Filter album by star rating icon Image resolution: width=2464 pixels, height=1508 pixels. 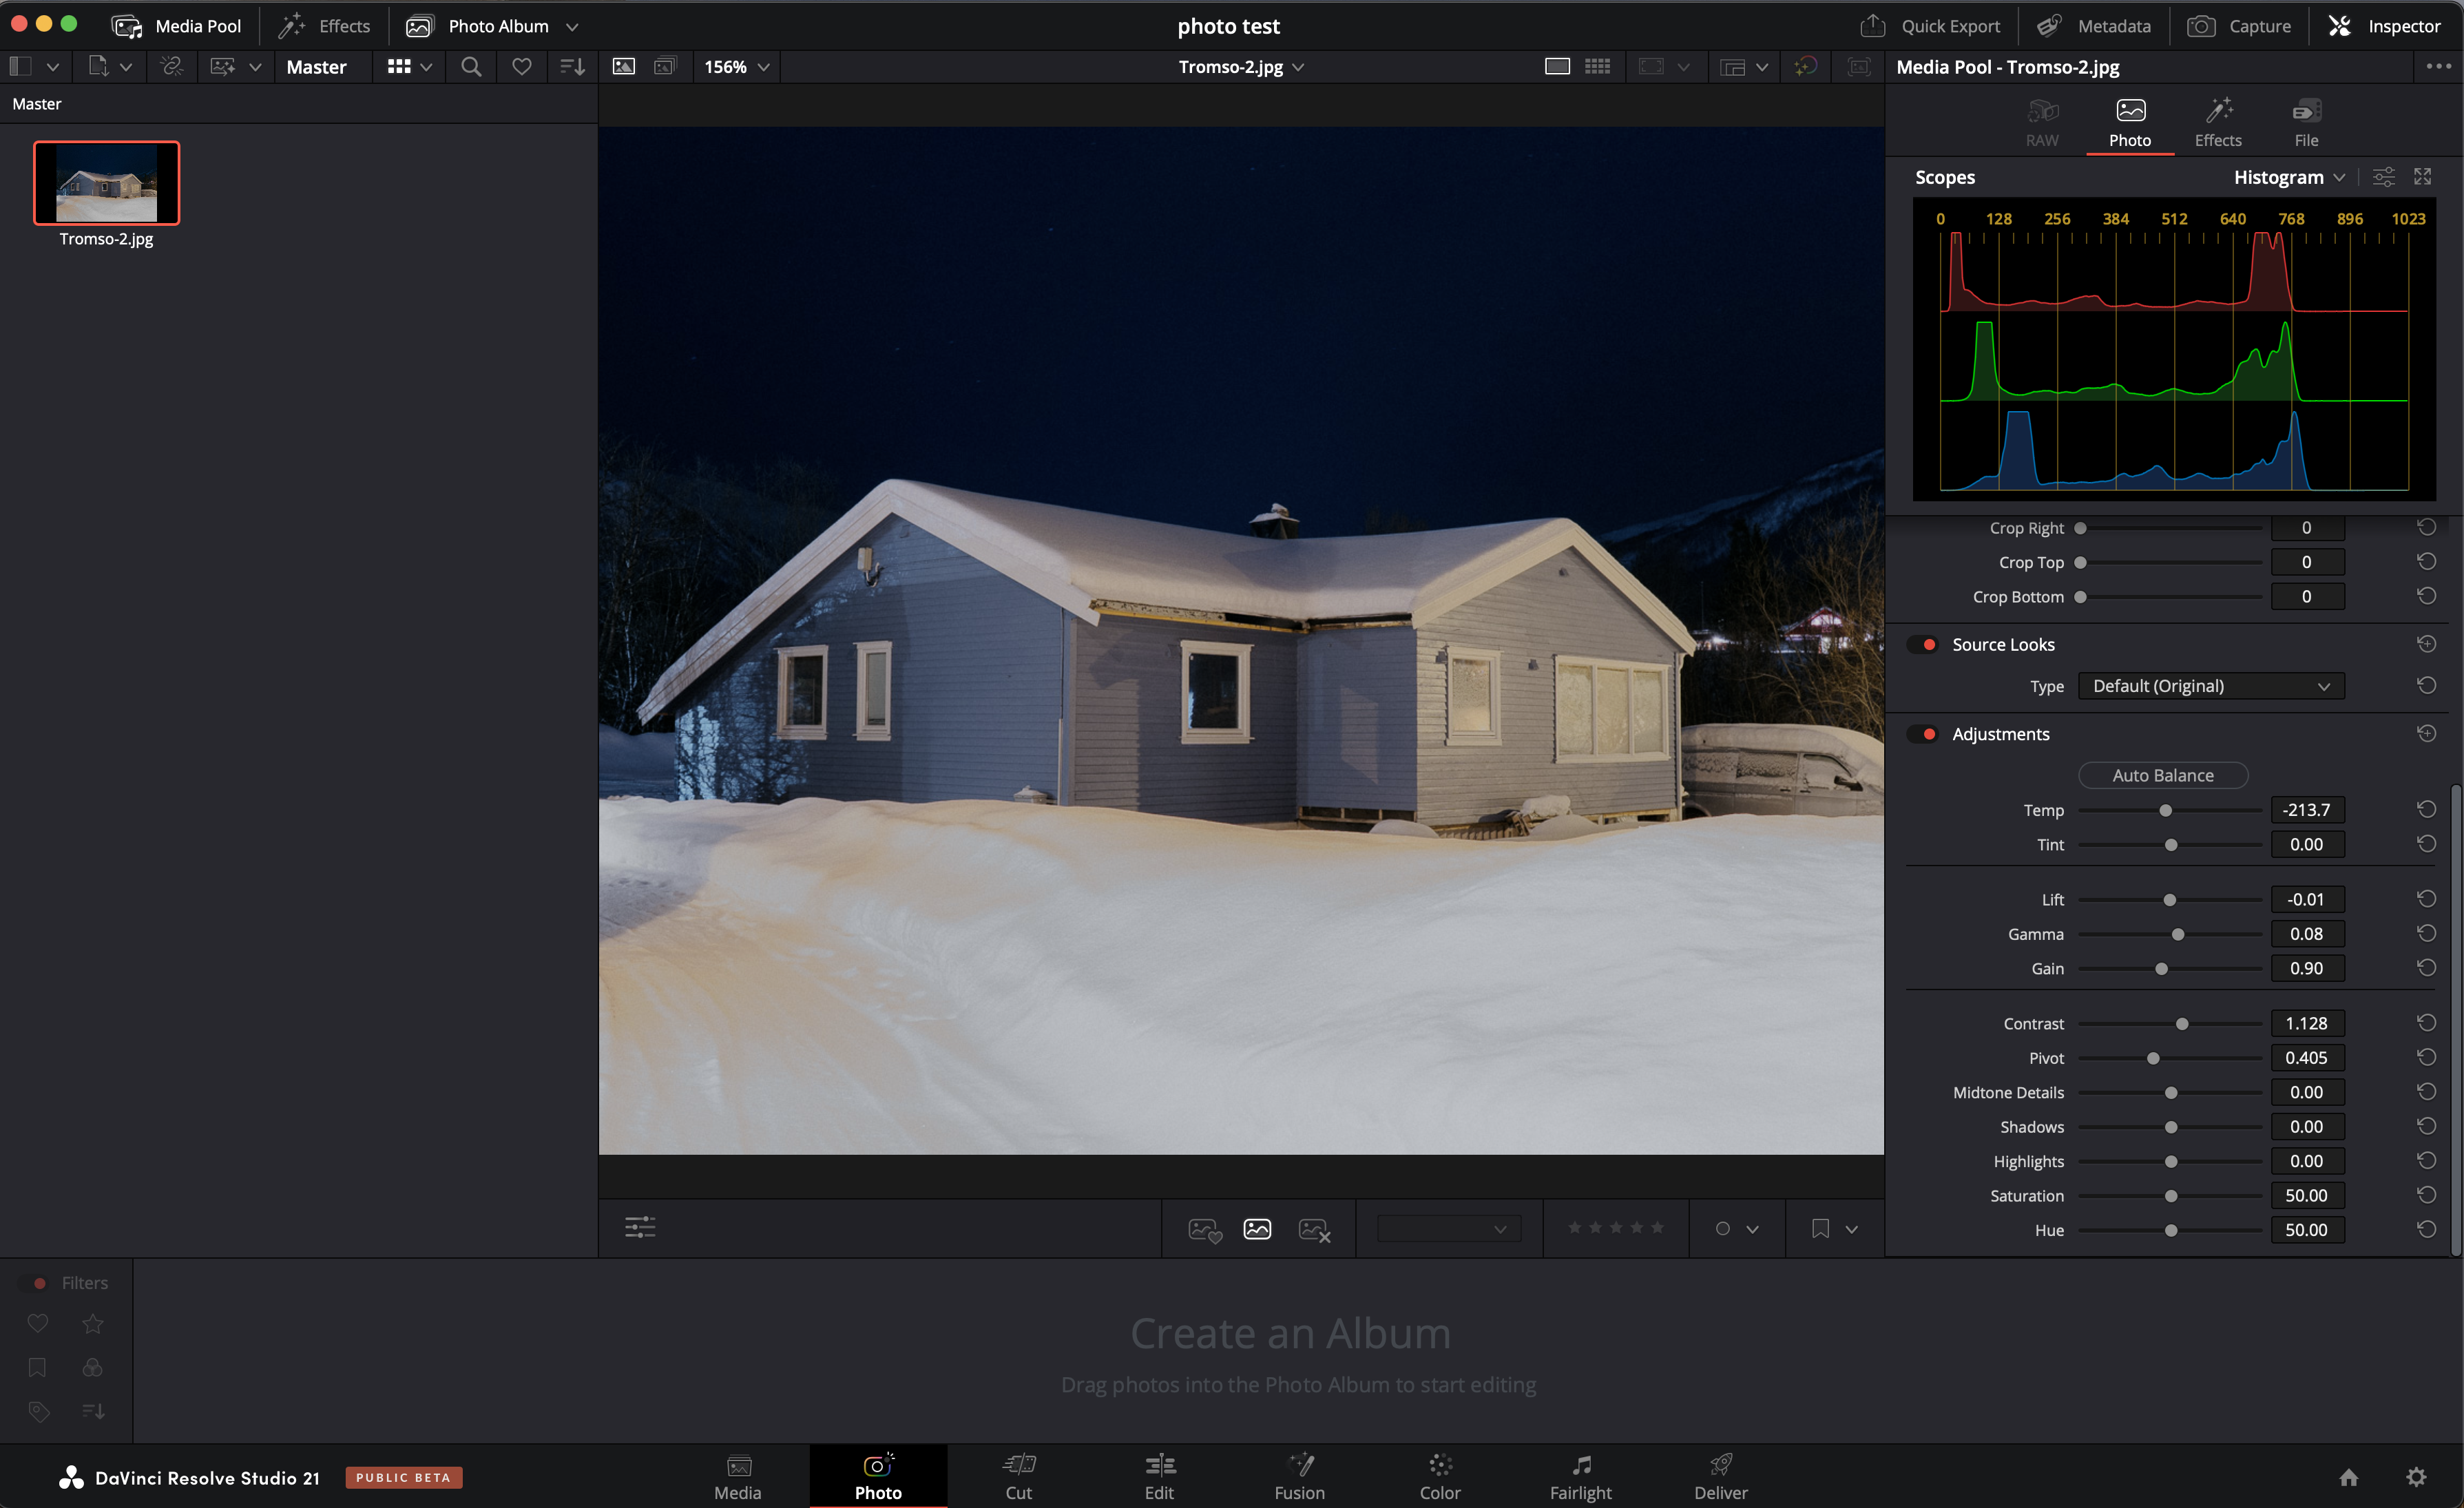pyautogui.click(x=93, y=1324)
